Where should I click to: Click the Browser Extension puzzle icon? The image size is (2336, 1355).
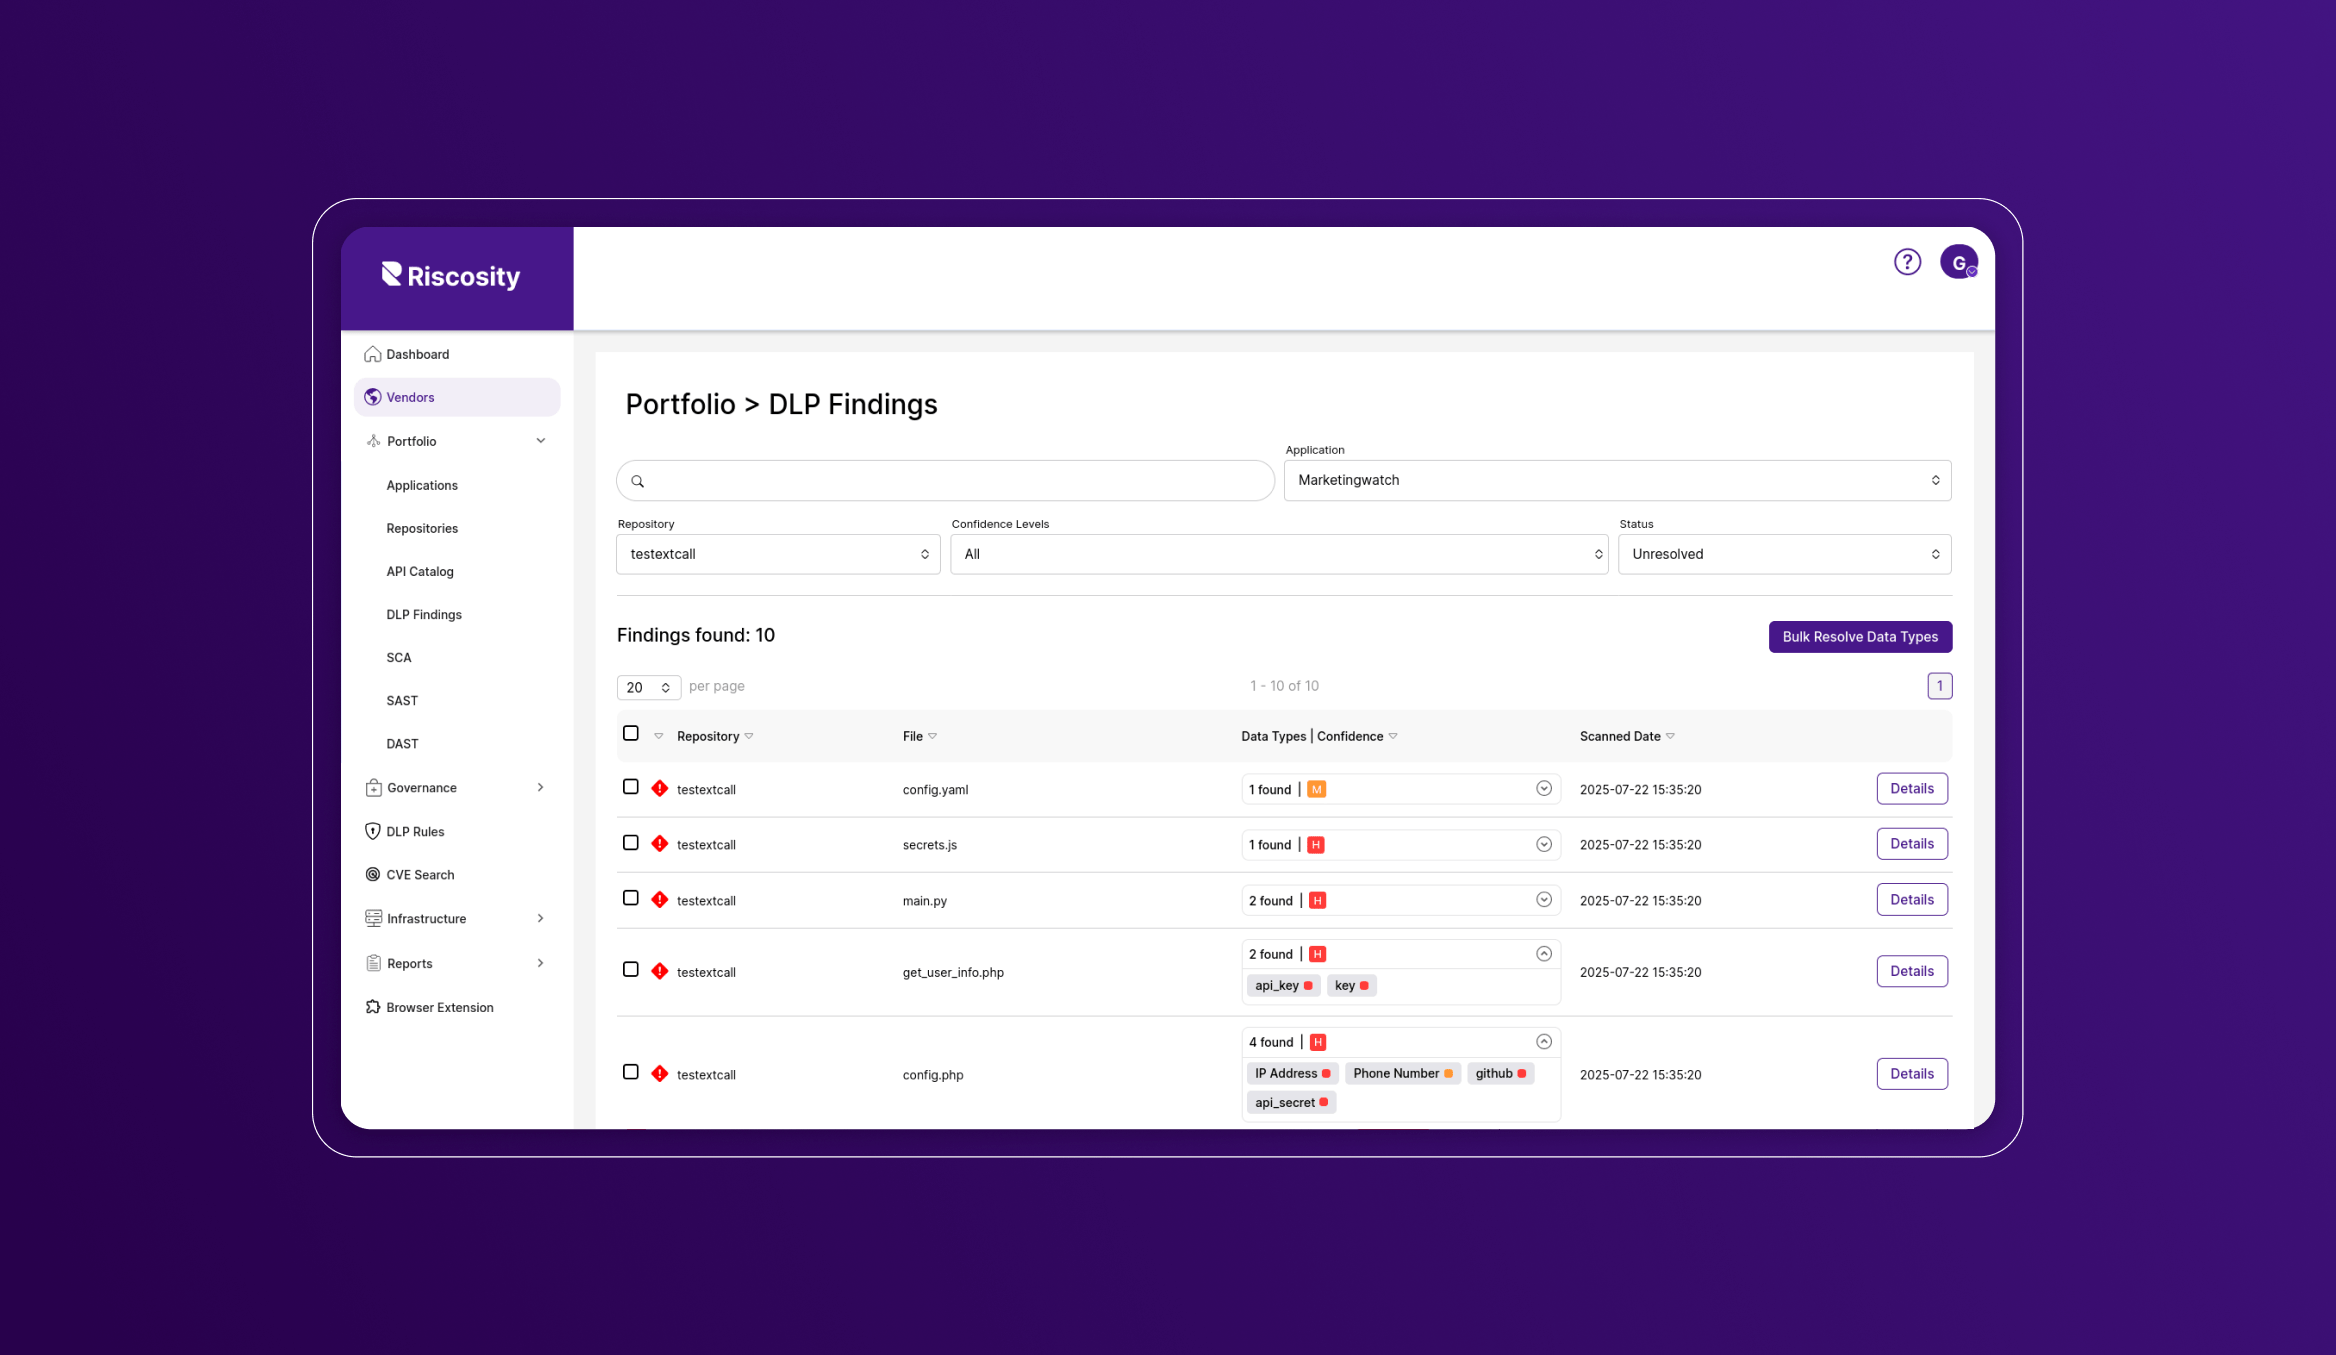[x=373, y=1007]
